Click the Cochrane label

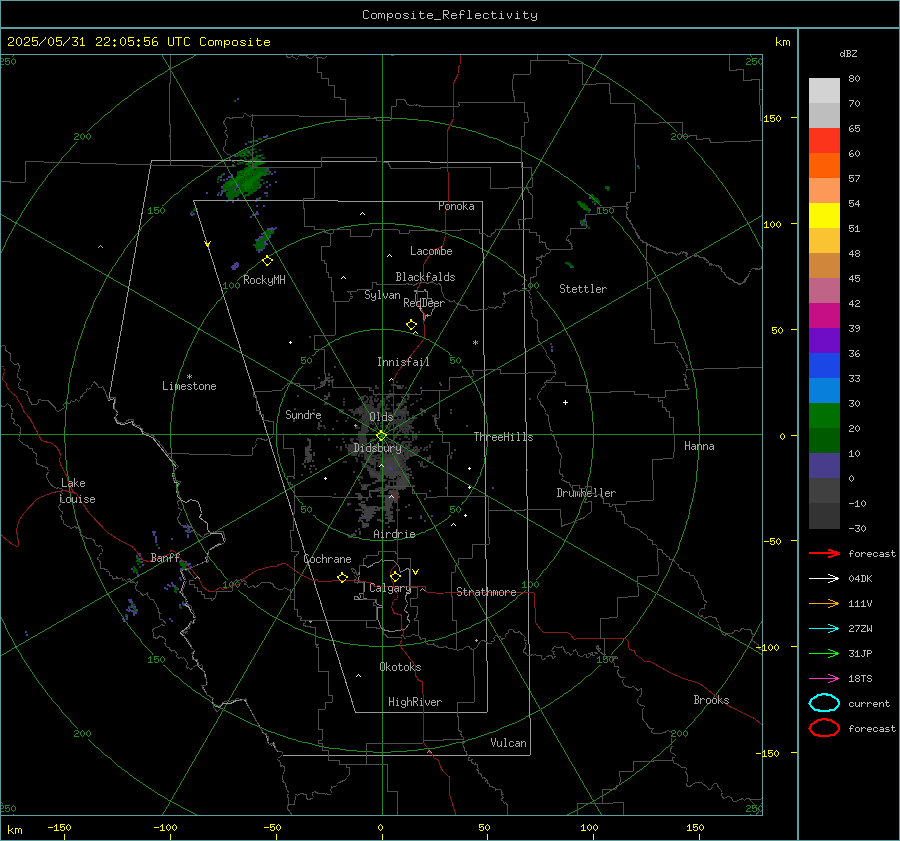click(x=327, y=559)
